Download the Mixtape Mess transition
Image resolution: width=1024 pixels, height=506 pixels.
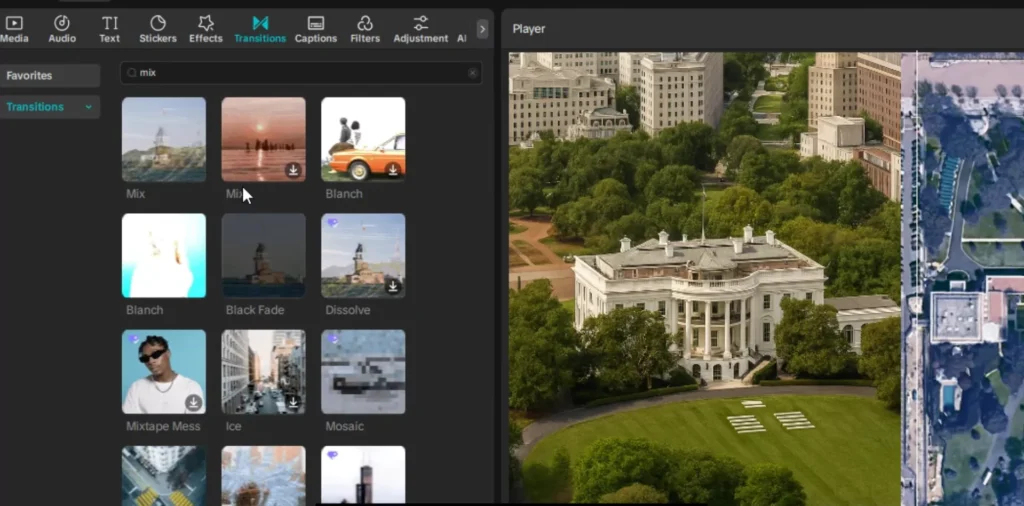(193, 402)
